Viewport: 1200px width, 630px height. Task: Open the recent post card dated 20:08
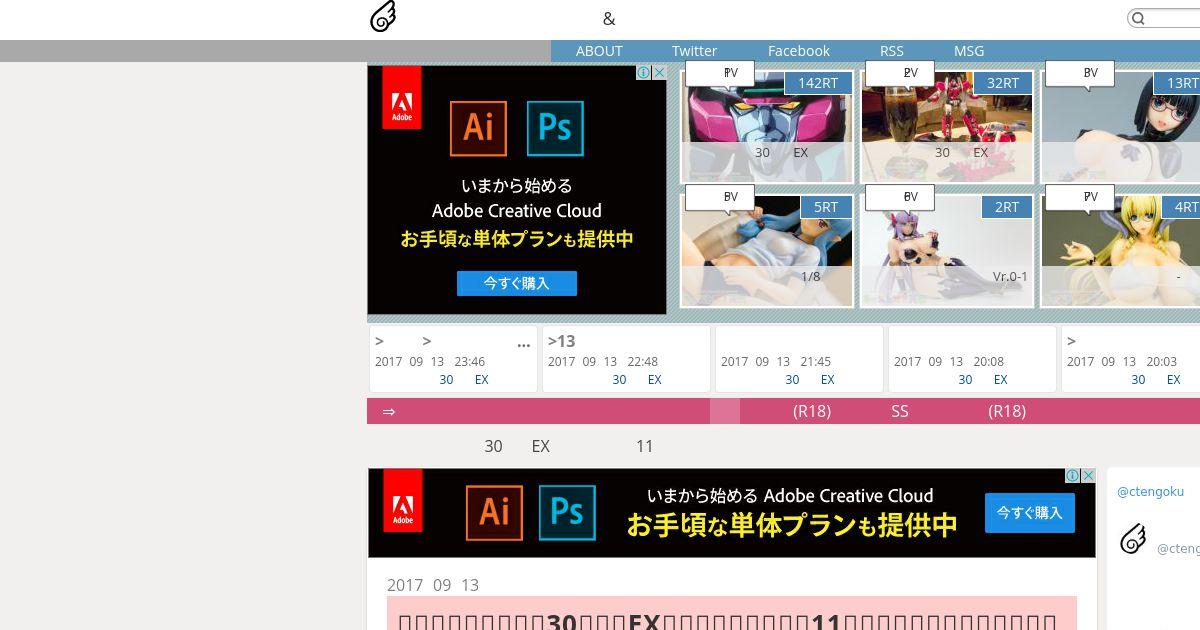(972, 359)
